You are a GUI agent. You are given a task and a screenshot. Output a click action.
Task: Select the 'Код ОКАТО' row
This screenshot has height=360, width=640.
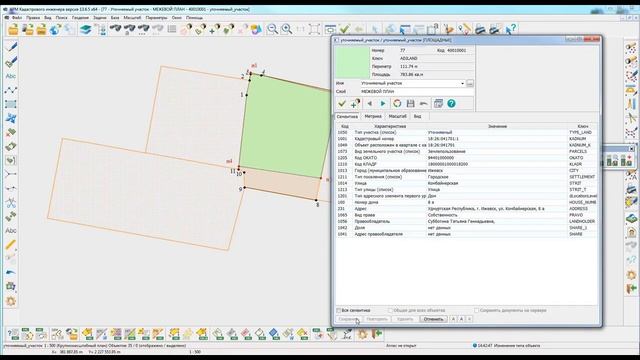[x=466, y=158]
